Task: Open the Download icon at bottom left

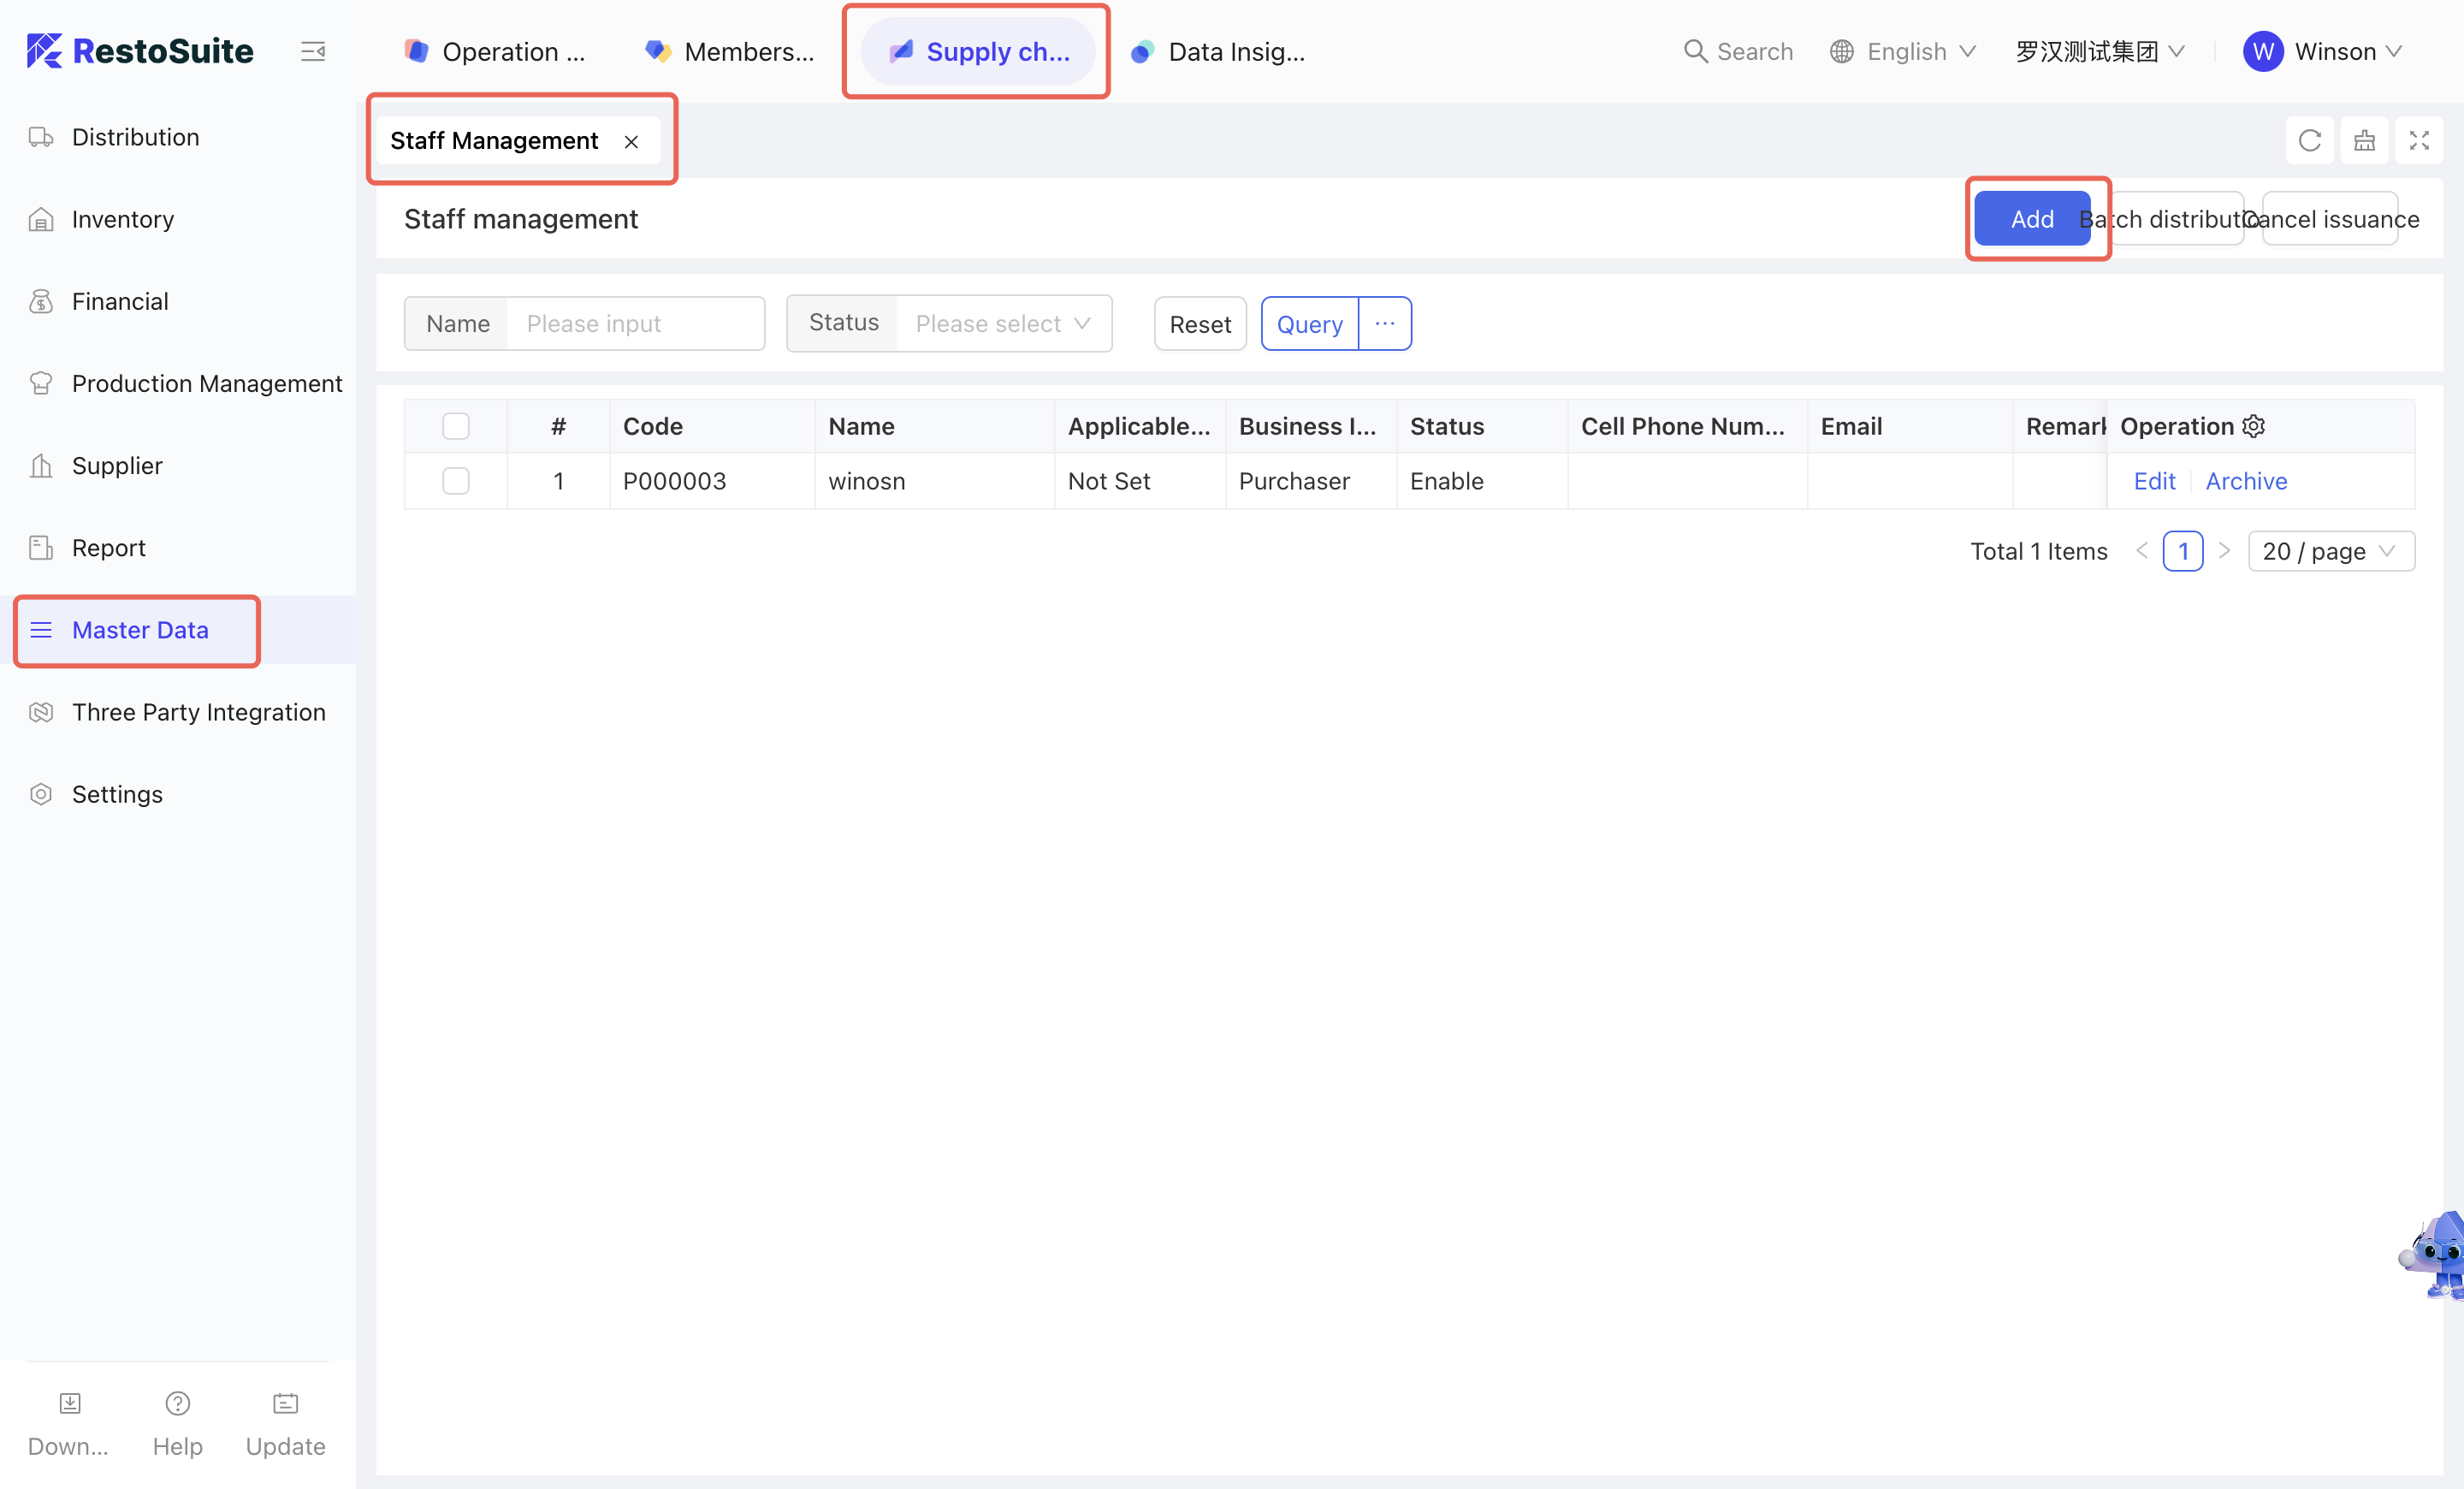Action: coord(69,1403)
